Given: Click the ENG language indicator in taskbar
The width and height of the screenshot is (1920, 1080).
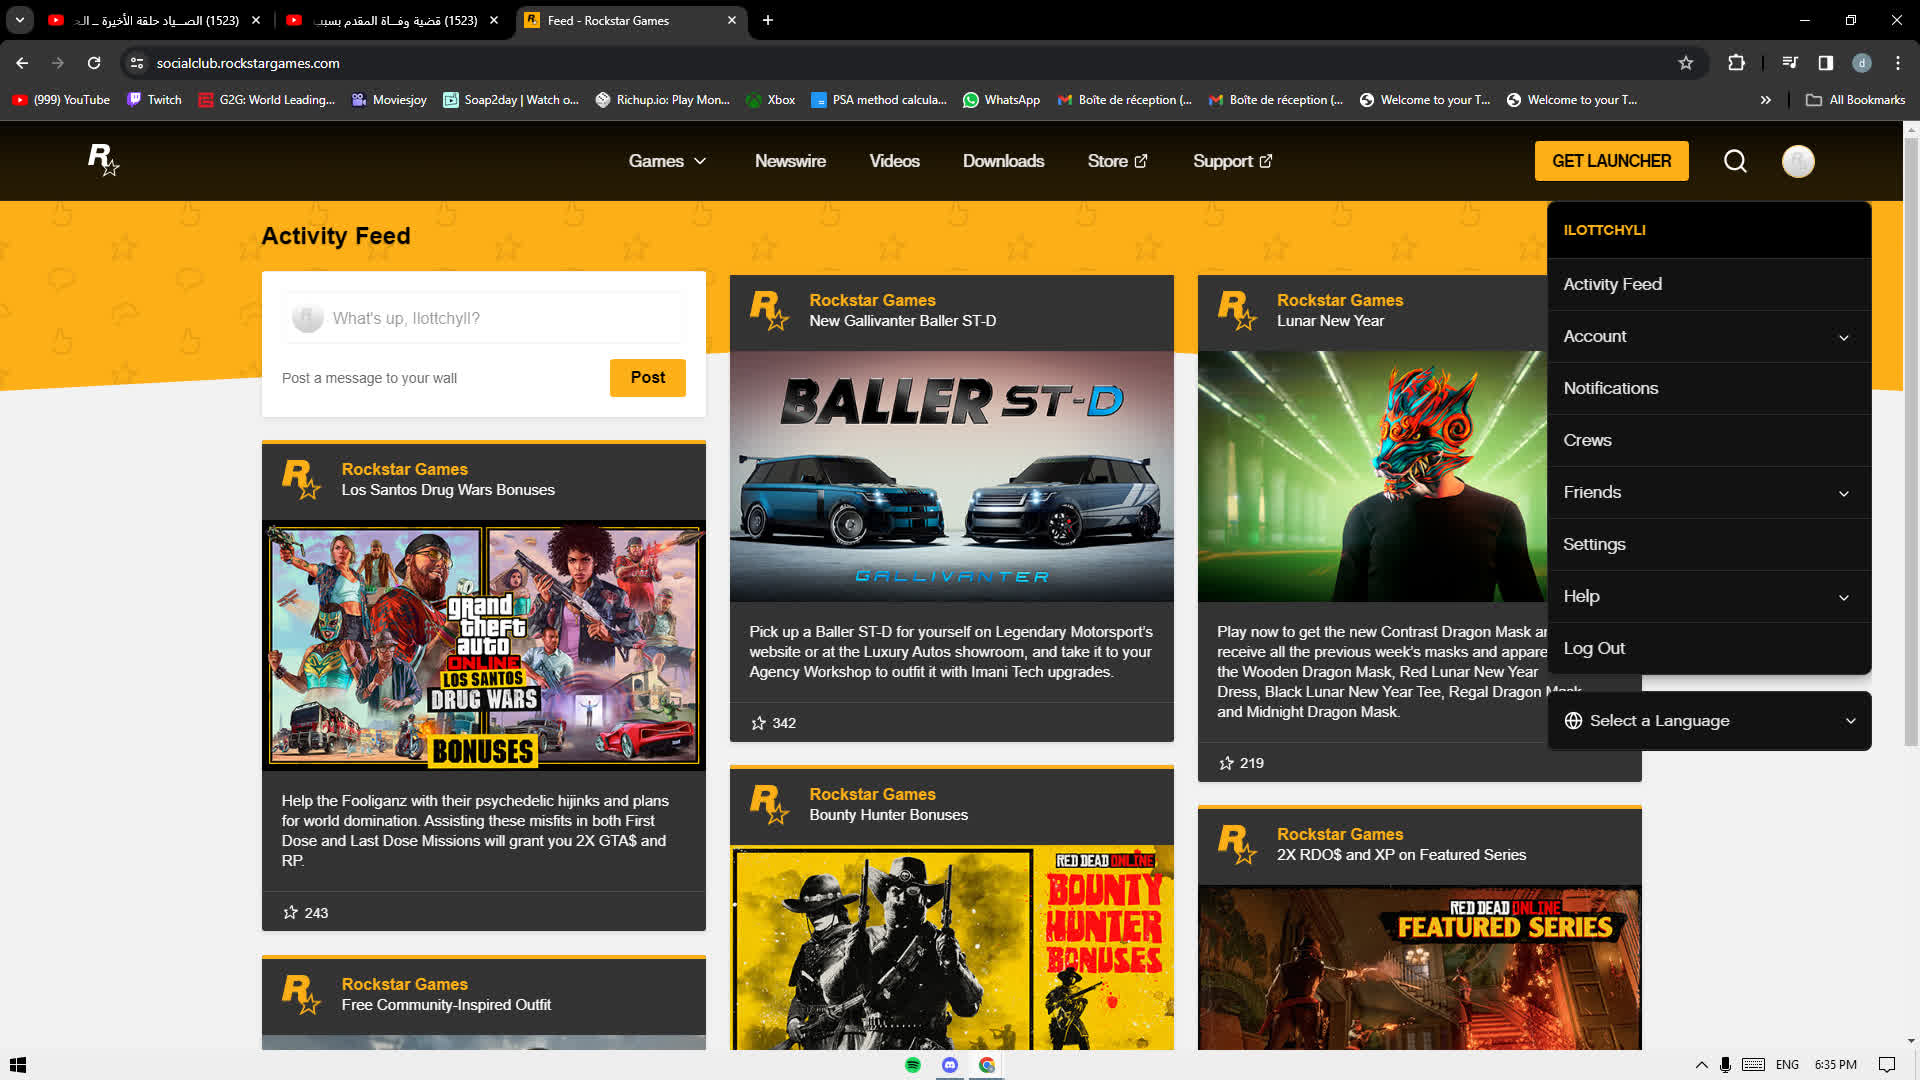Looking at the screenshot, I should [x=1787, y=1065].
